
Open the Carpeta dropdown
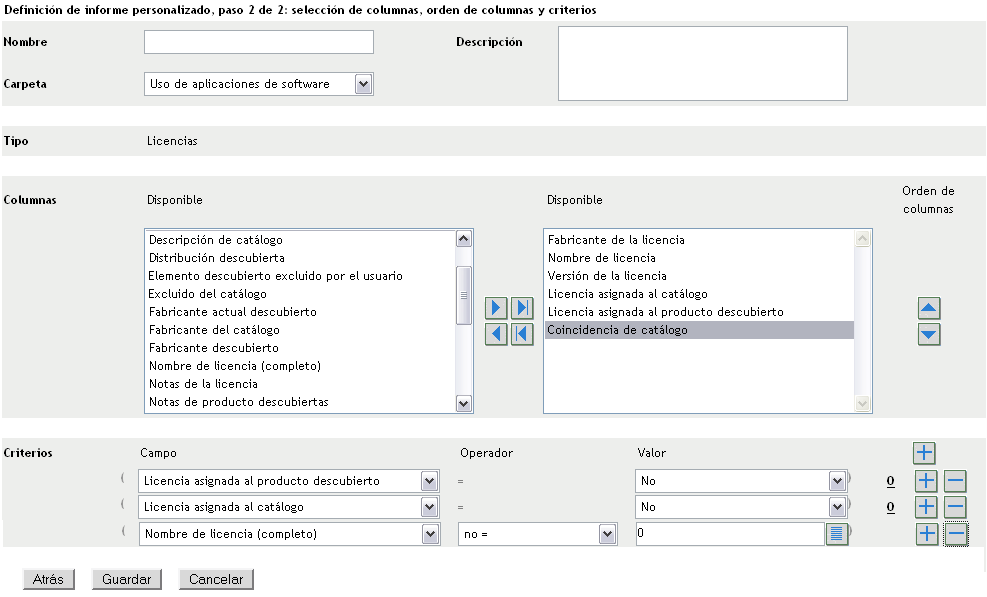(363, 84)
